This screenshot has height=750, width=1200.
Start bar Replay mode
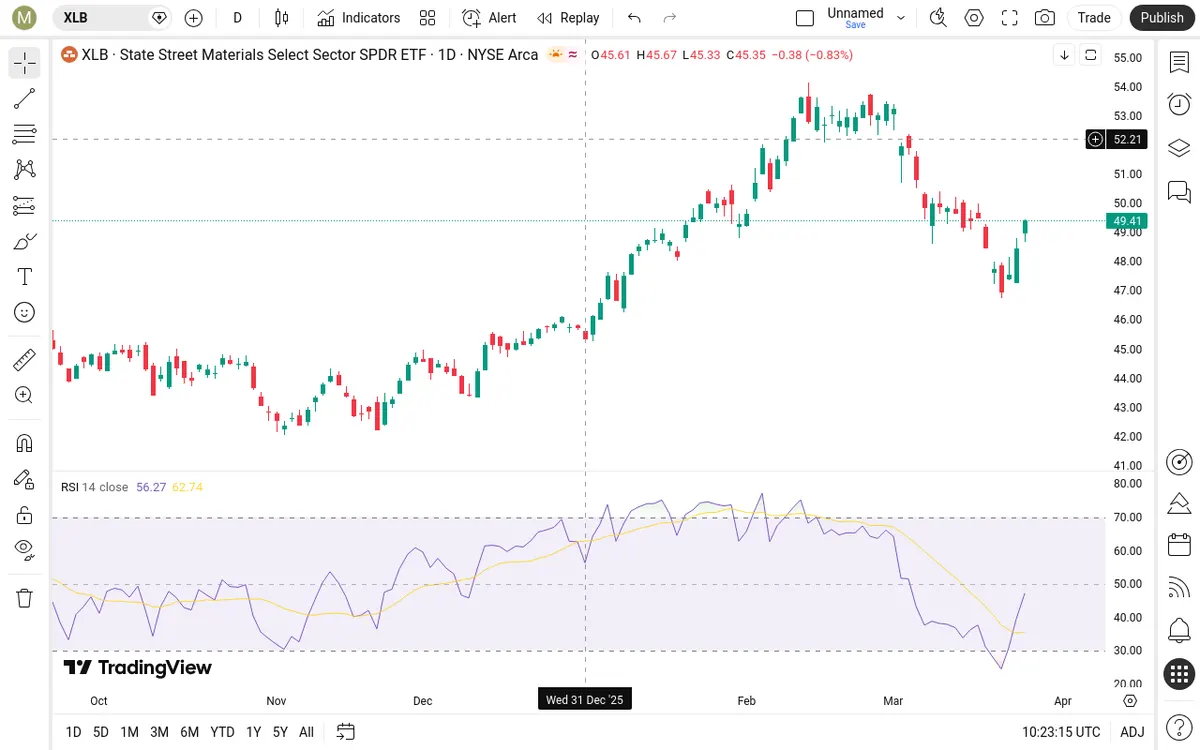[568, 18]
